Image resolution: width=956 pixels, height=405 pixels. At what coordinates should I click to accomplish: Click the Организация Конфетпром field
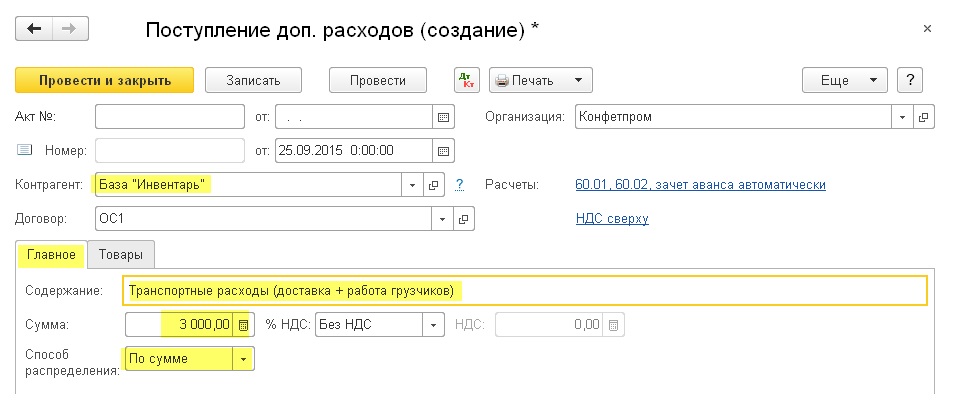tap(733, 116)
